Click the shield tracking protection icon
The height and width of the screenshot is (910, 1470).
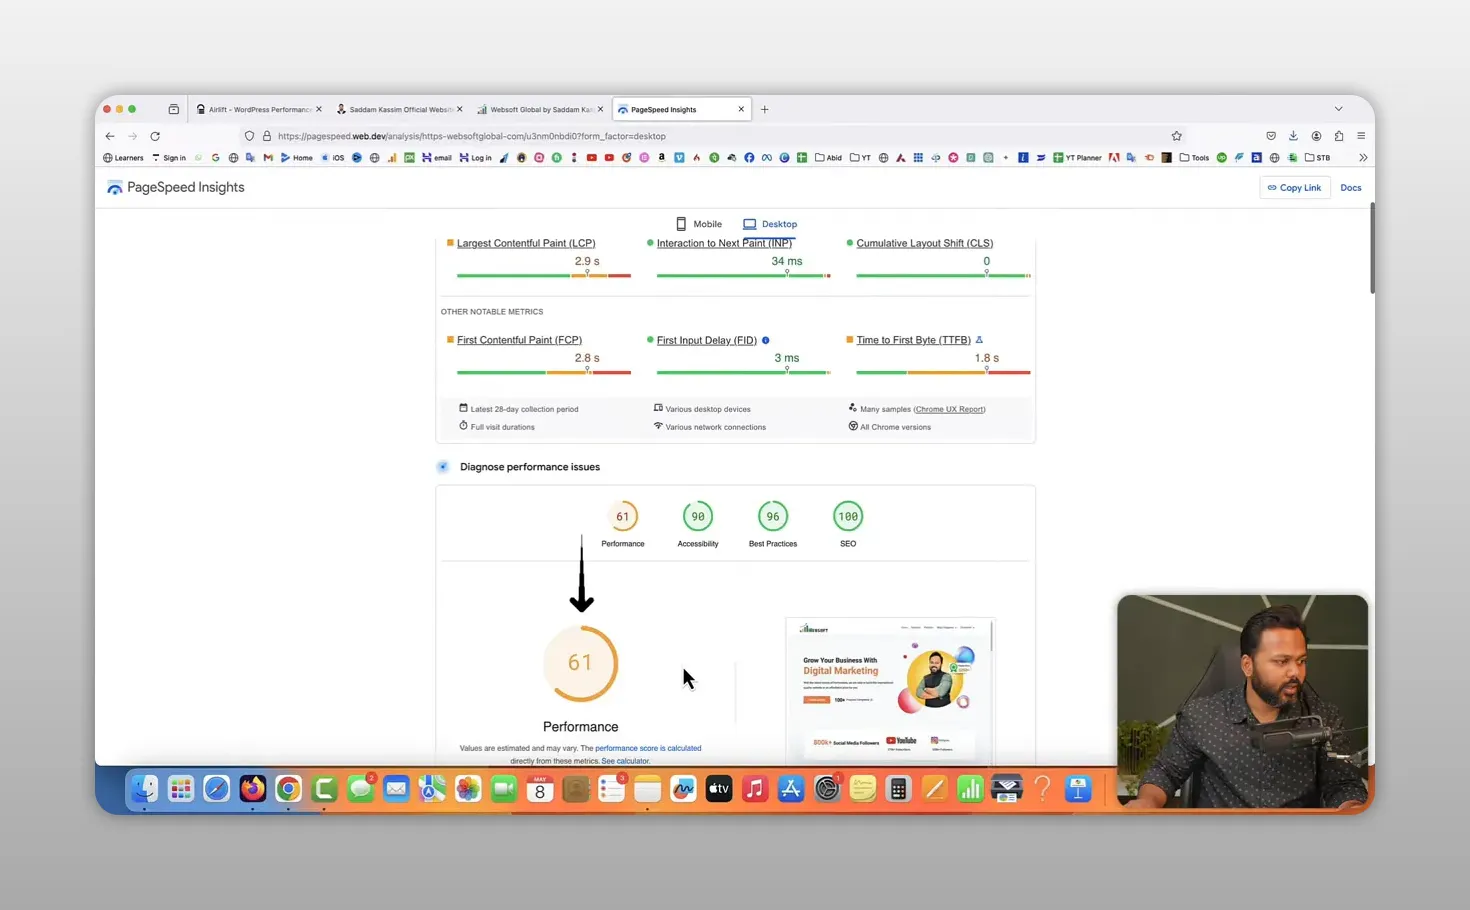coord(250,136)
